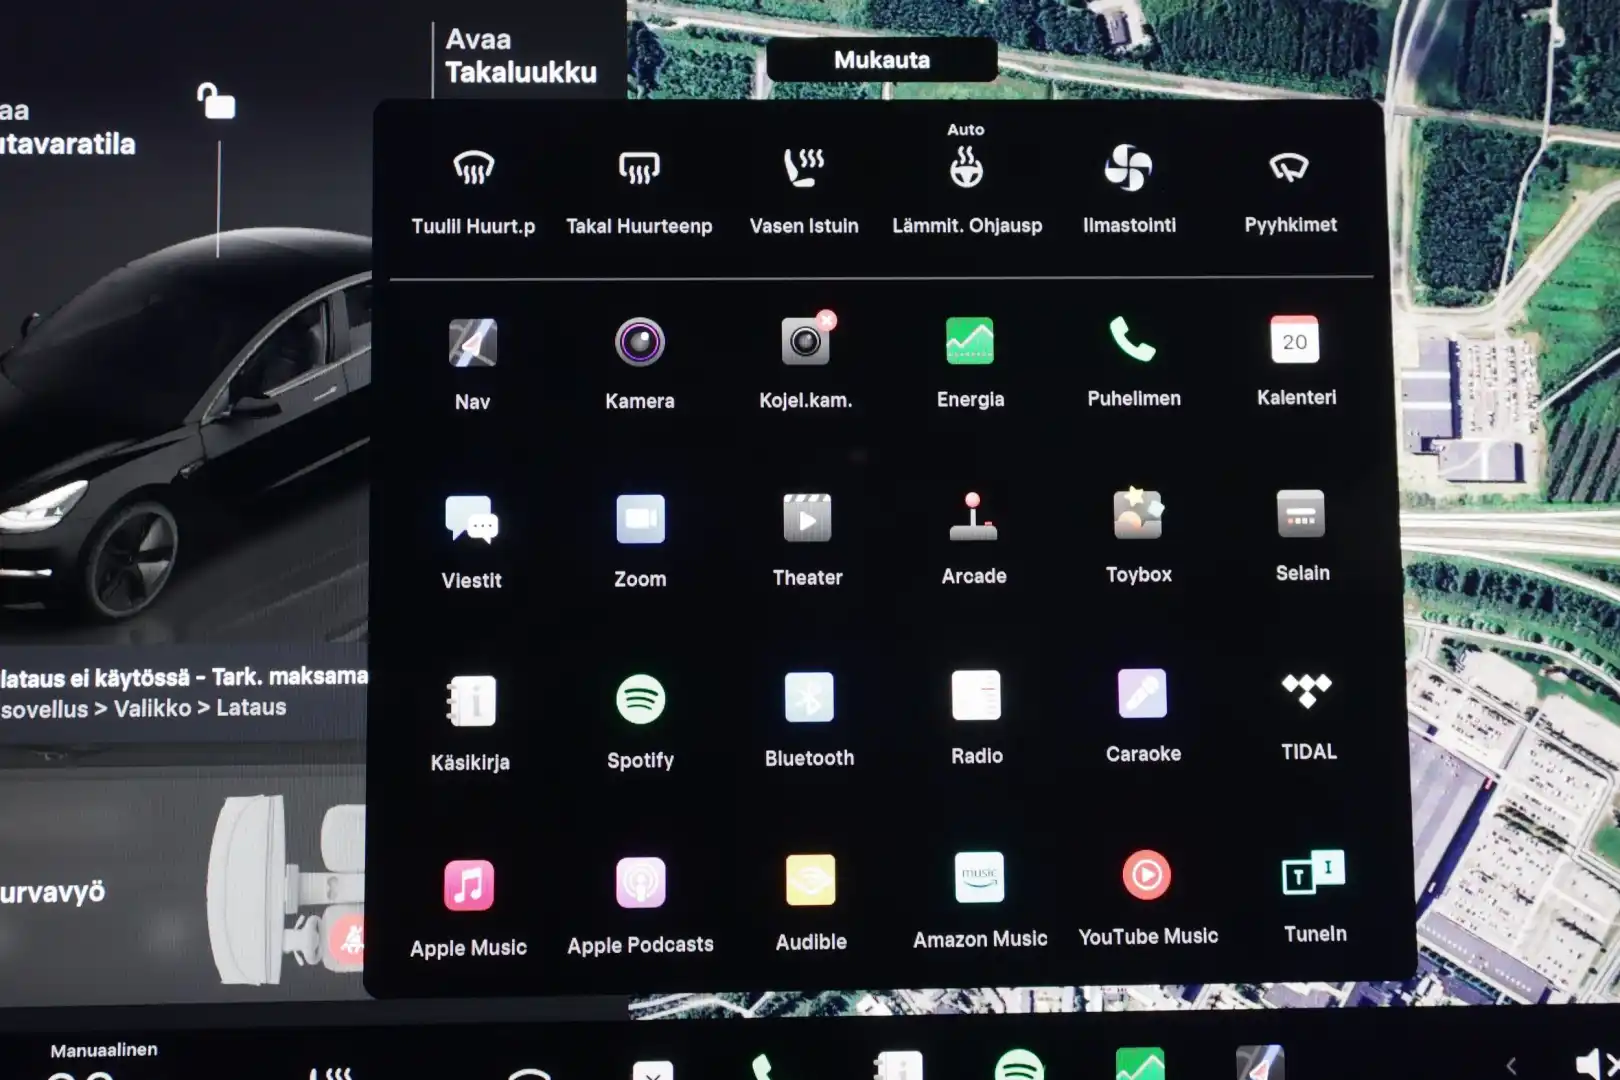Open the Viestit messages app
The height and width of the screenshot is (1080, 1620).
pos(471,520)
